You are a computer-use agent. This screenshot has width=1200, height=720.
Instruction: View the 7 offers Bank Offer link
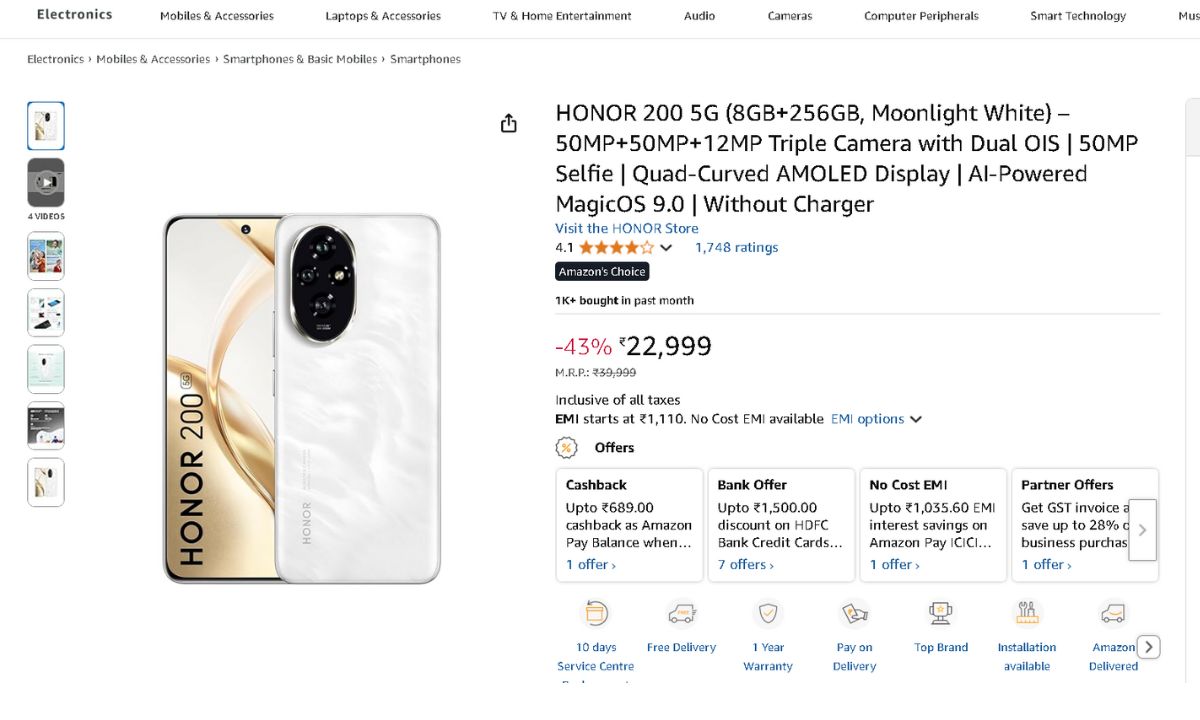(745, 565)
